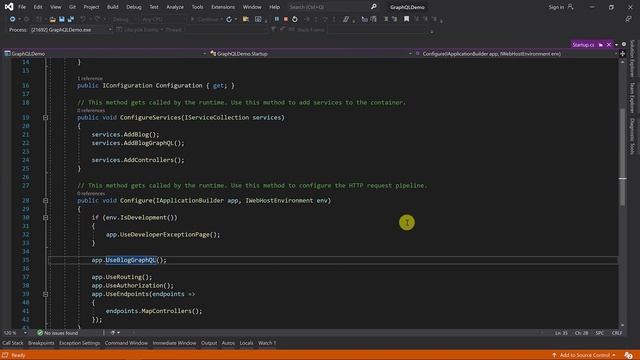Image resolution: width=640 pixels, height=360 pixels.
Task: Switch to the Locals tab
Action: pos(247,343)
